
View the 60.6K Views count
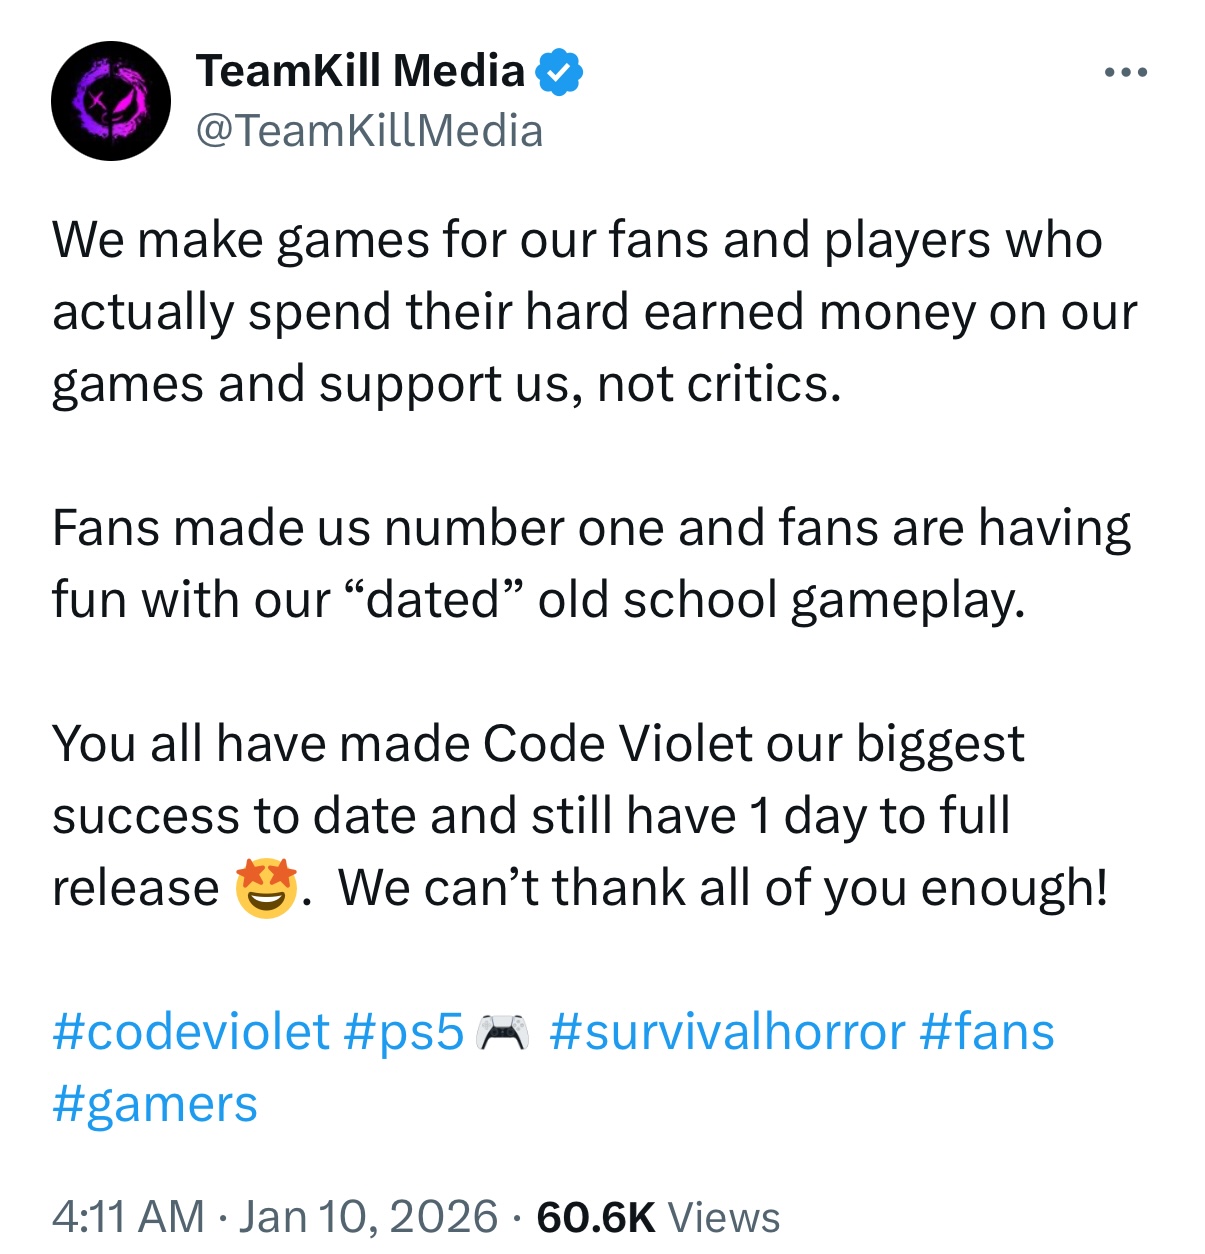click(658, 1217)
